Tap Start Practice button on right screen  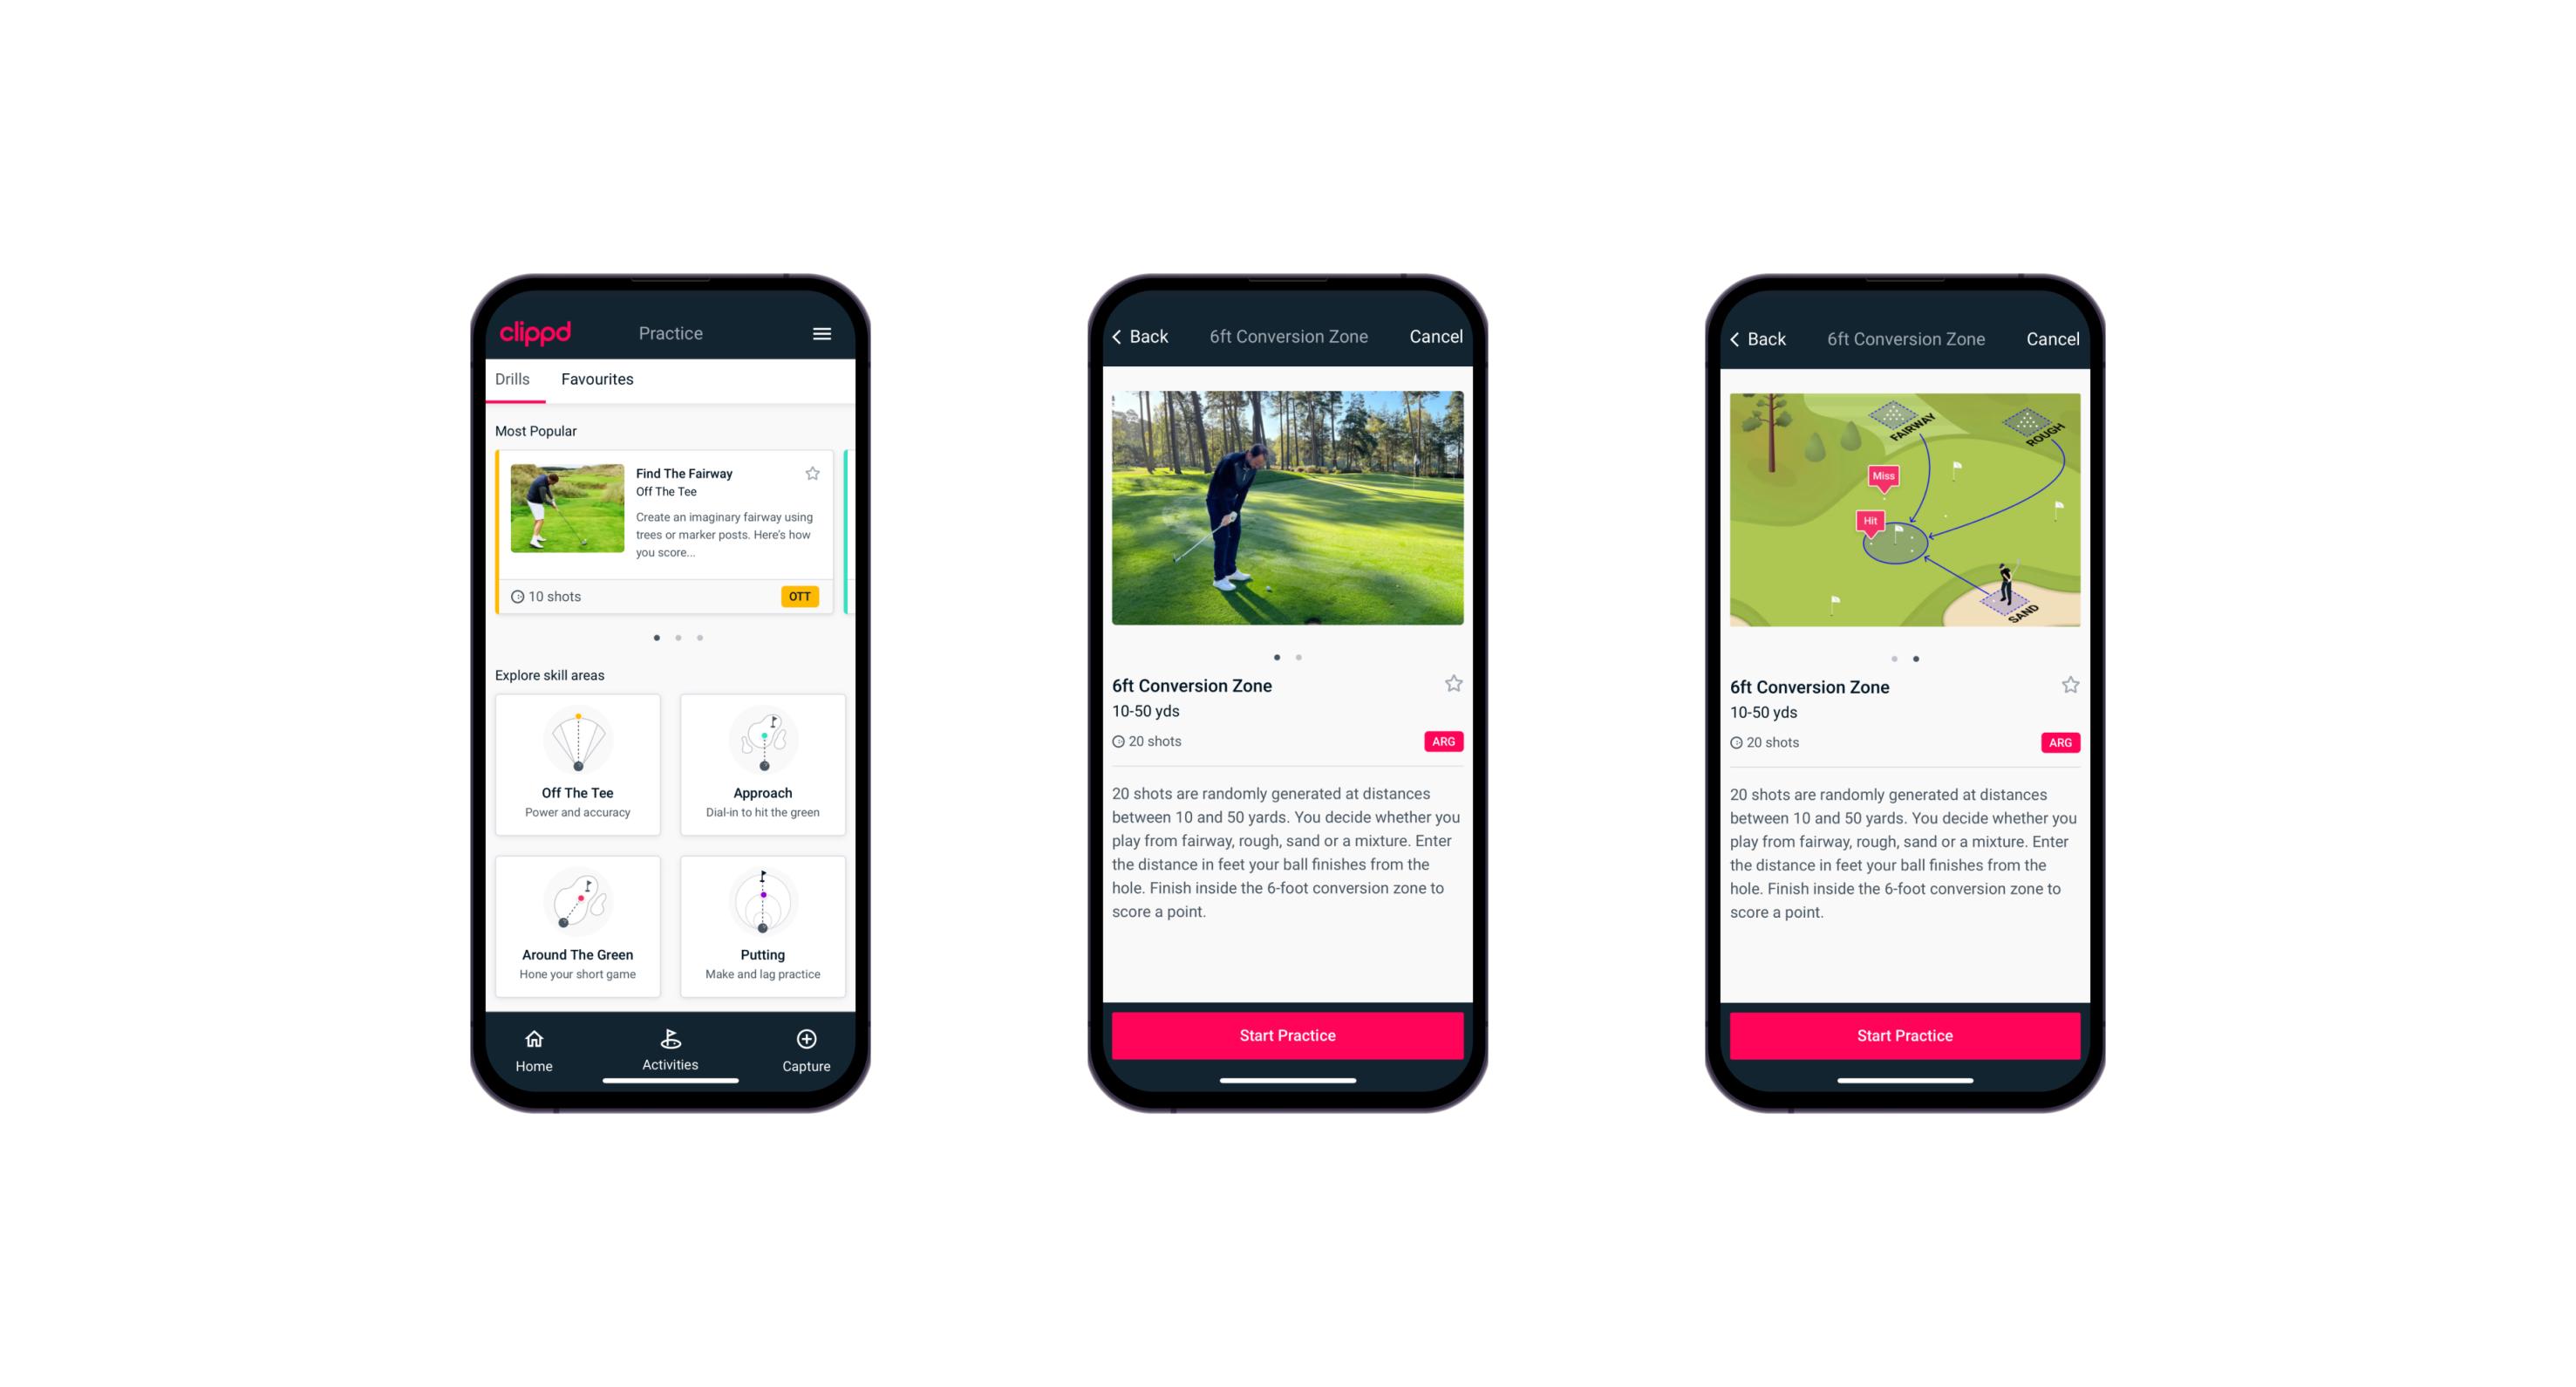(x=1904, y=1037)
